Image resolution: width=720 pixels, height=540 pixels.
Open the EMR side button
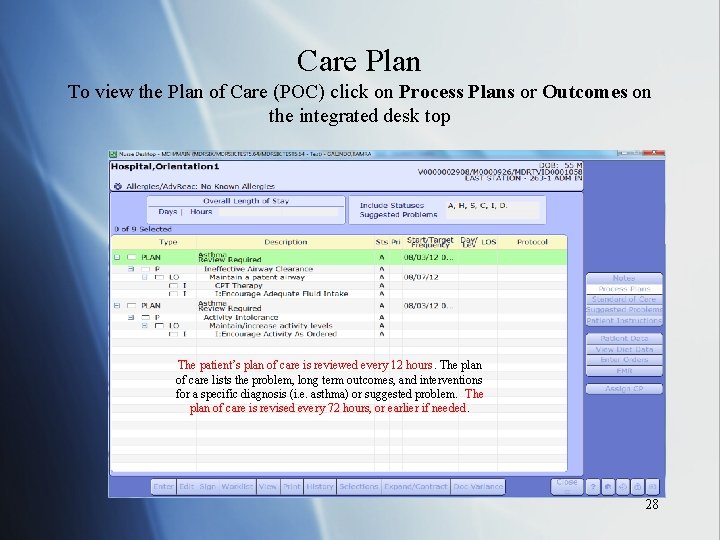pos(624,371)
